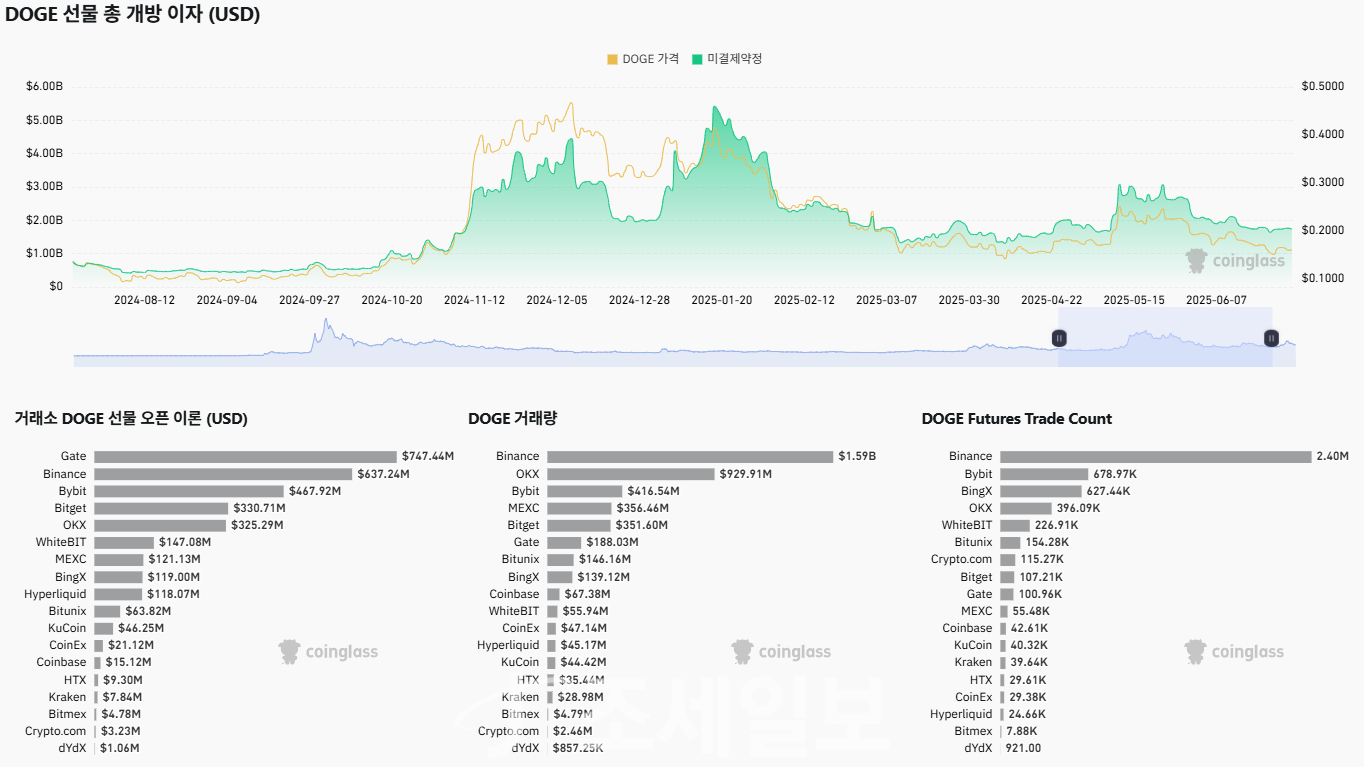Click the left pause-style handle on the range navigator
1364x767 pixels.
[x=1058, y=338]
